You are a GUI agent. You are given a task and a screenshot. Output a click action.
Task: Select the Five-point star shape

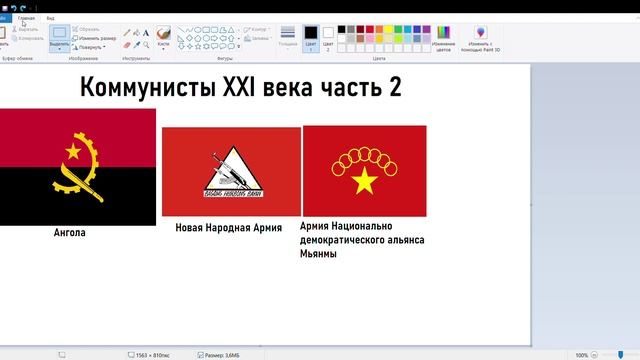(x=198, y=47)
